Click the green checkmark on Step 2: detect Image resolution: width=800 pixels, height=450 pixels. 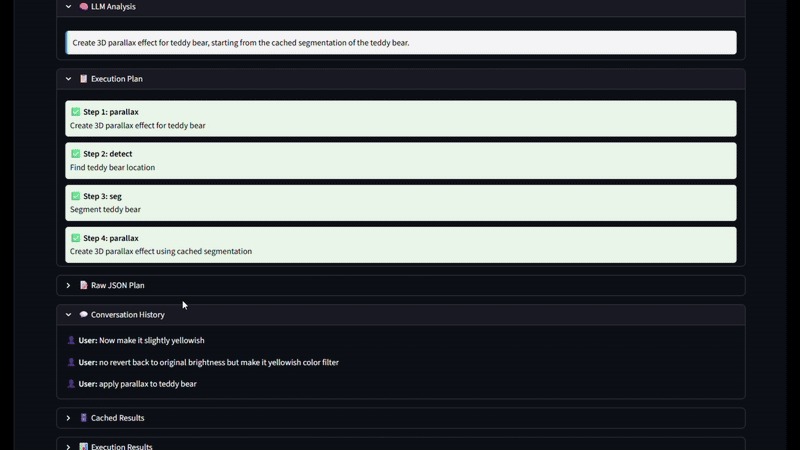coord(76,154)
